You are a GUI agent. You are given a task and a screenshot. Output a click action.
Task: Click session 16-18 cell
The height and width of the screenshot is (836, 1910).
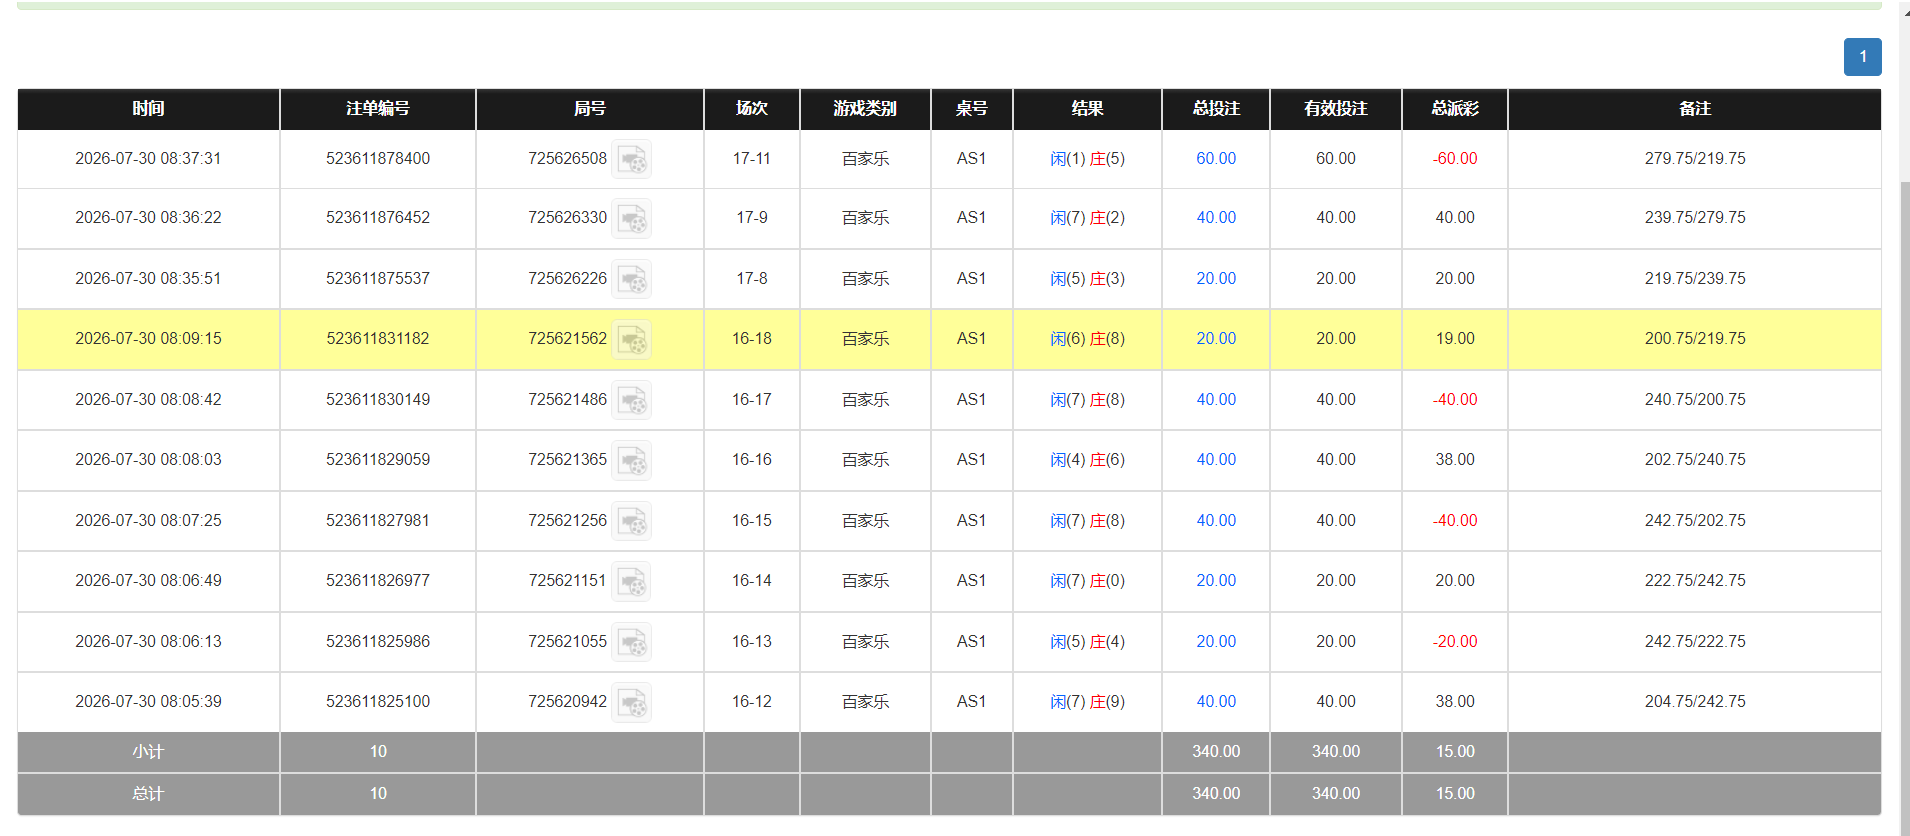click(752, 339)
